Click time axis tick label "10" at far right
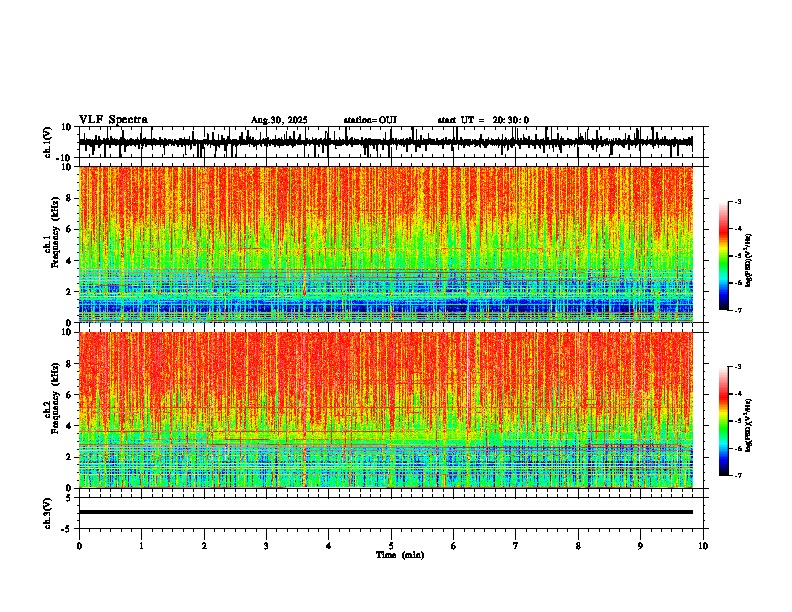The image size is (792, 612). coord(703,546)
